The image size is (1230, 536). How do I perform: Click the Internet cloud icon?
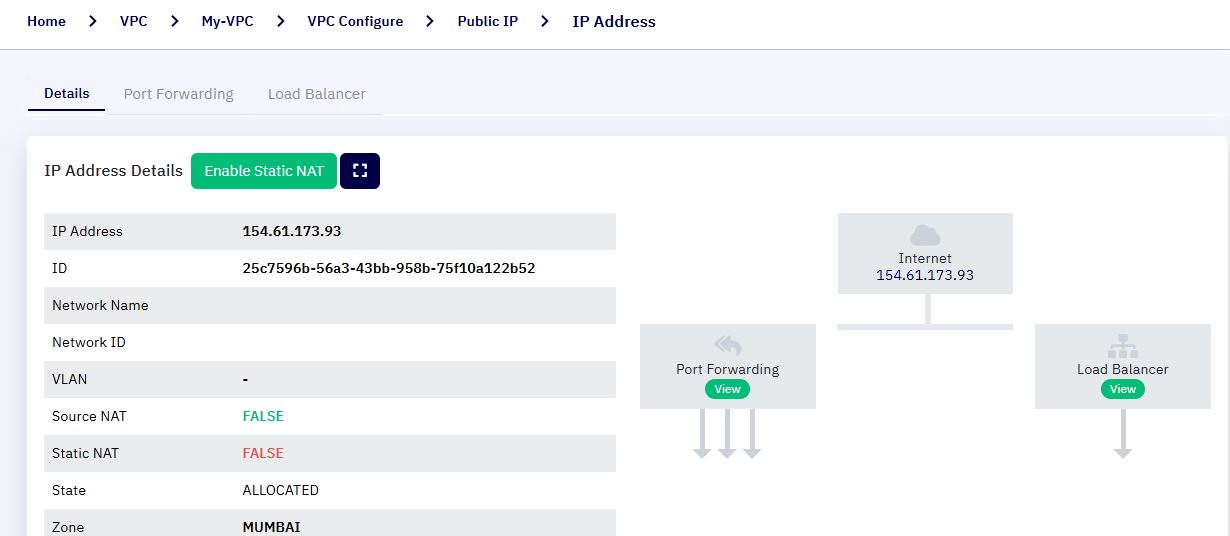pos(925,235)
